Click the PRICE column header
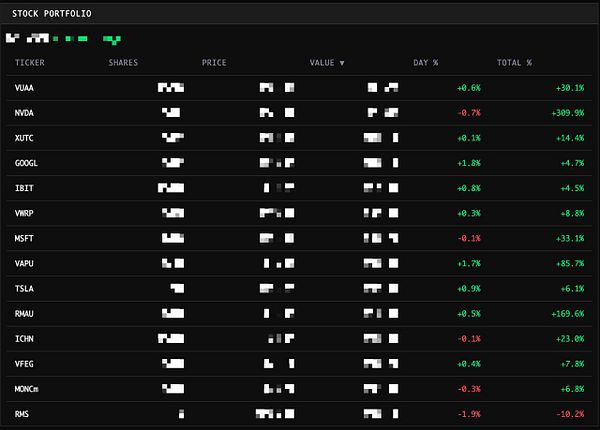 214,63
